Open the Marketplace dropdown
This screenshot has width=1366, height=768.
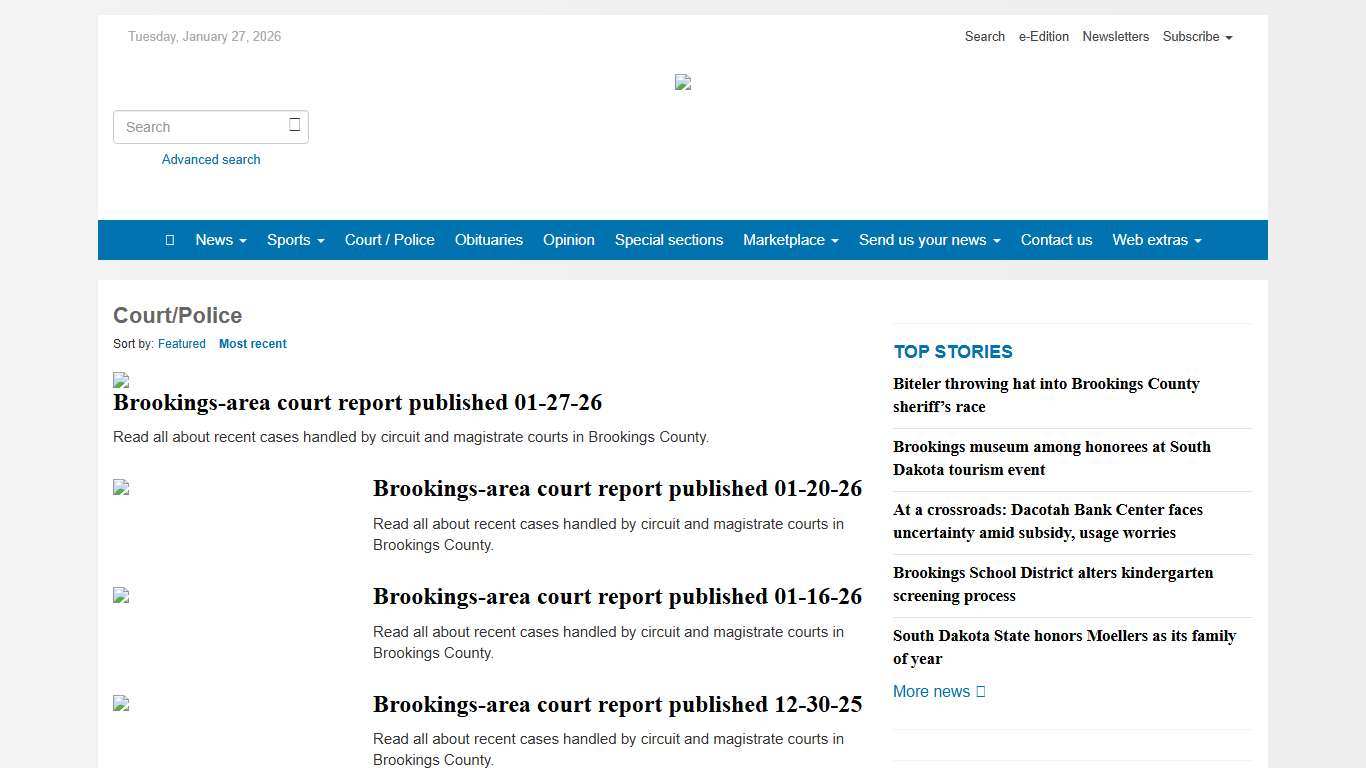(x=790, y=240)
